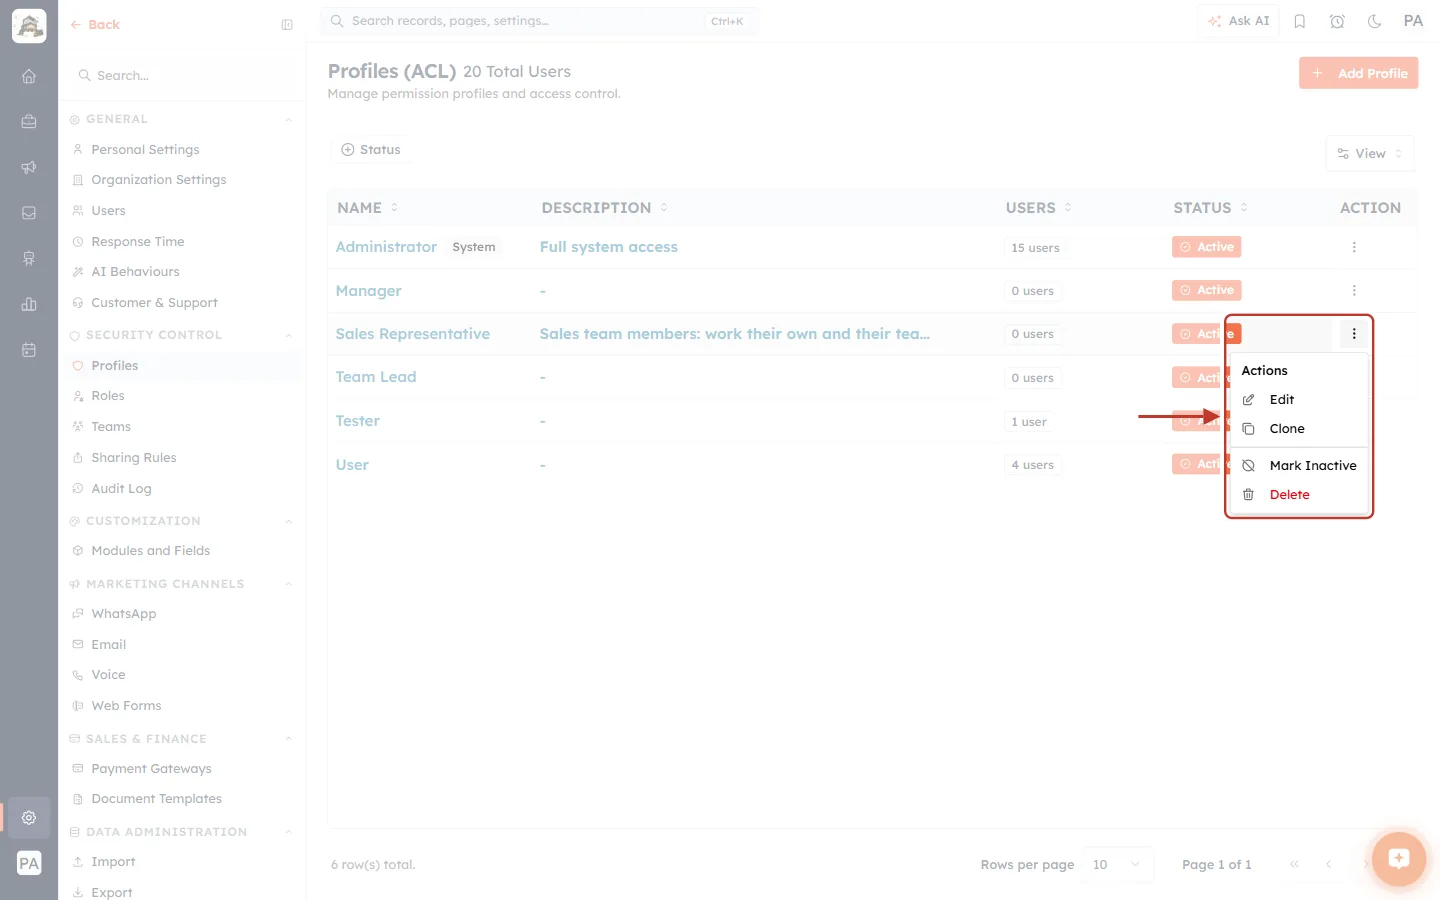
Task: Choose Delete in the Actions menu
Action: (1299, 495)
